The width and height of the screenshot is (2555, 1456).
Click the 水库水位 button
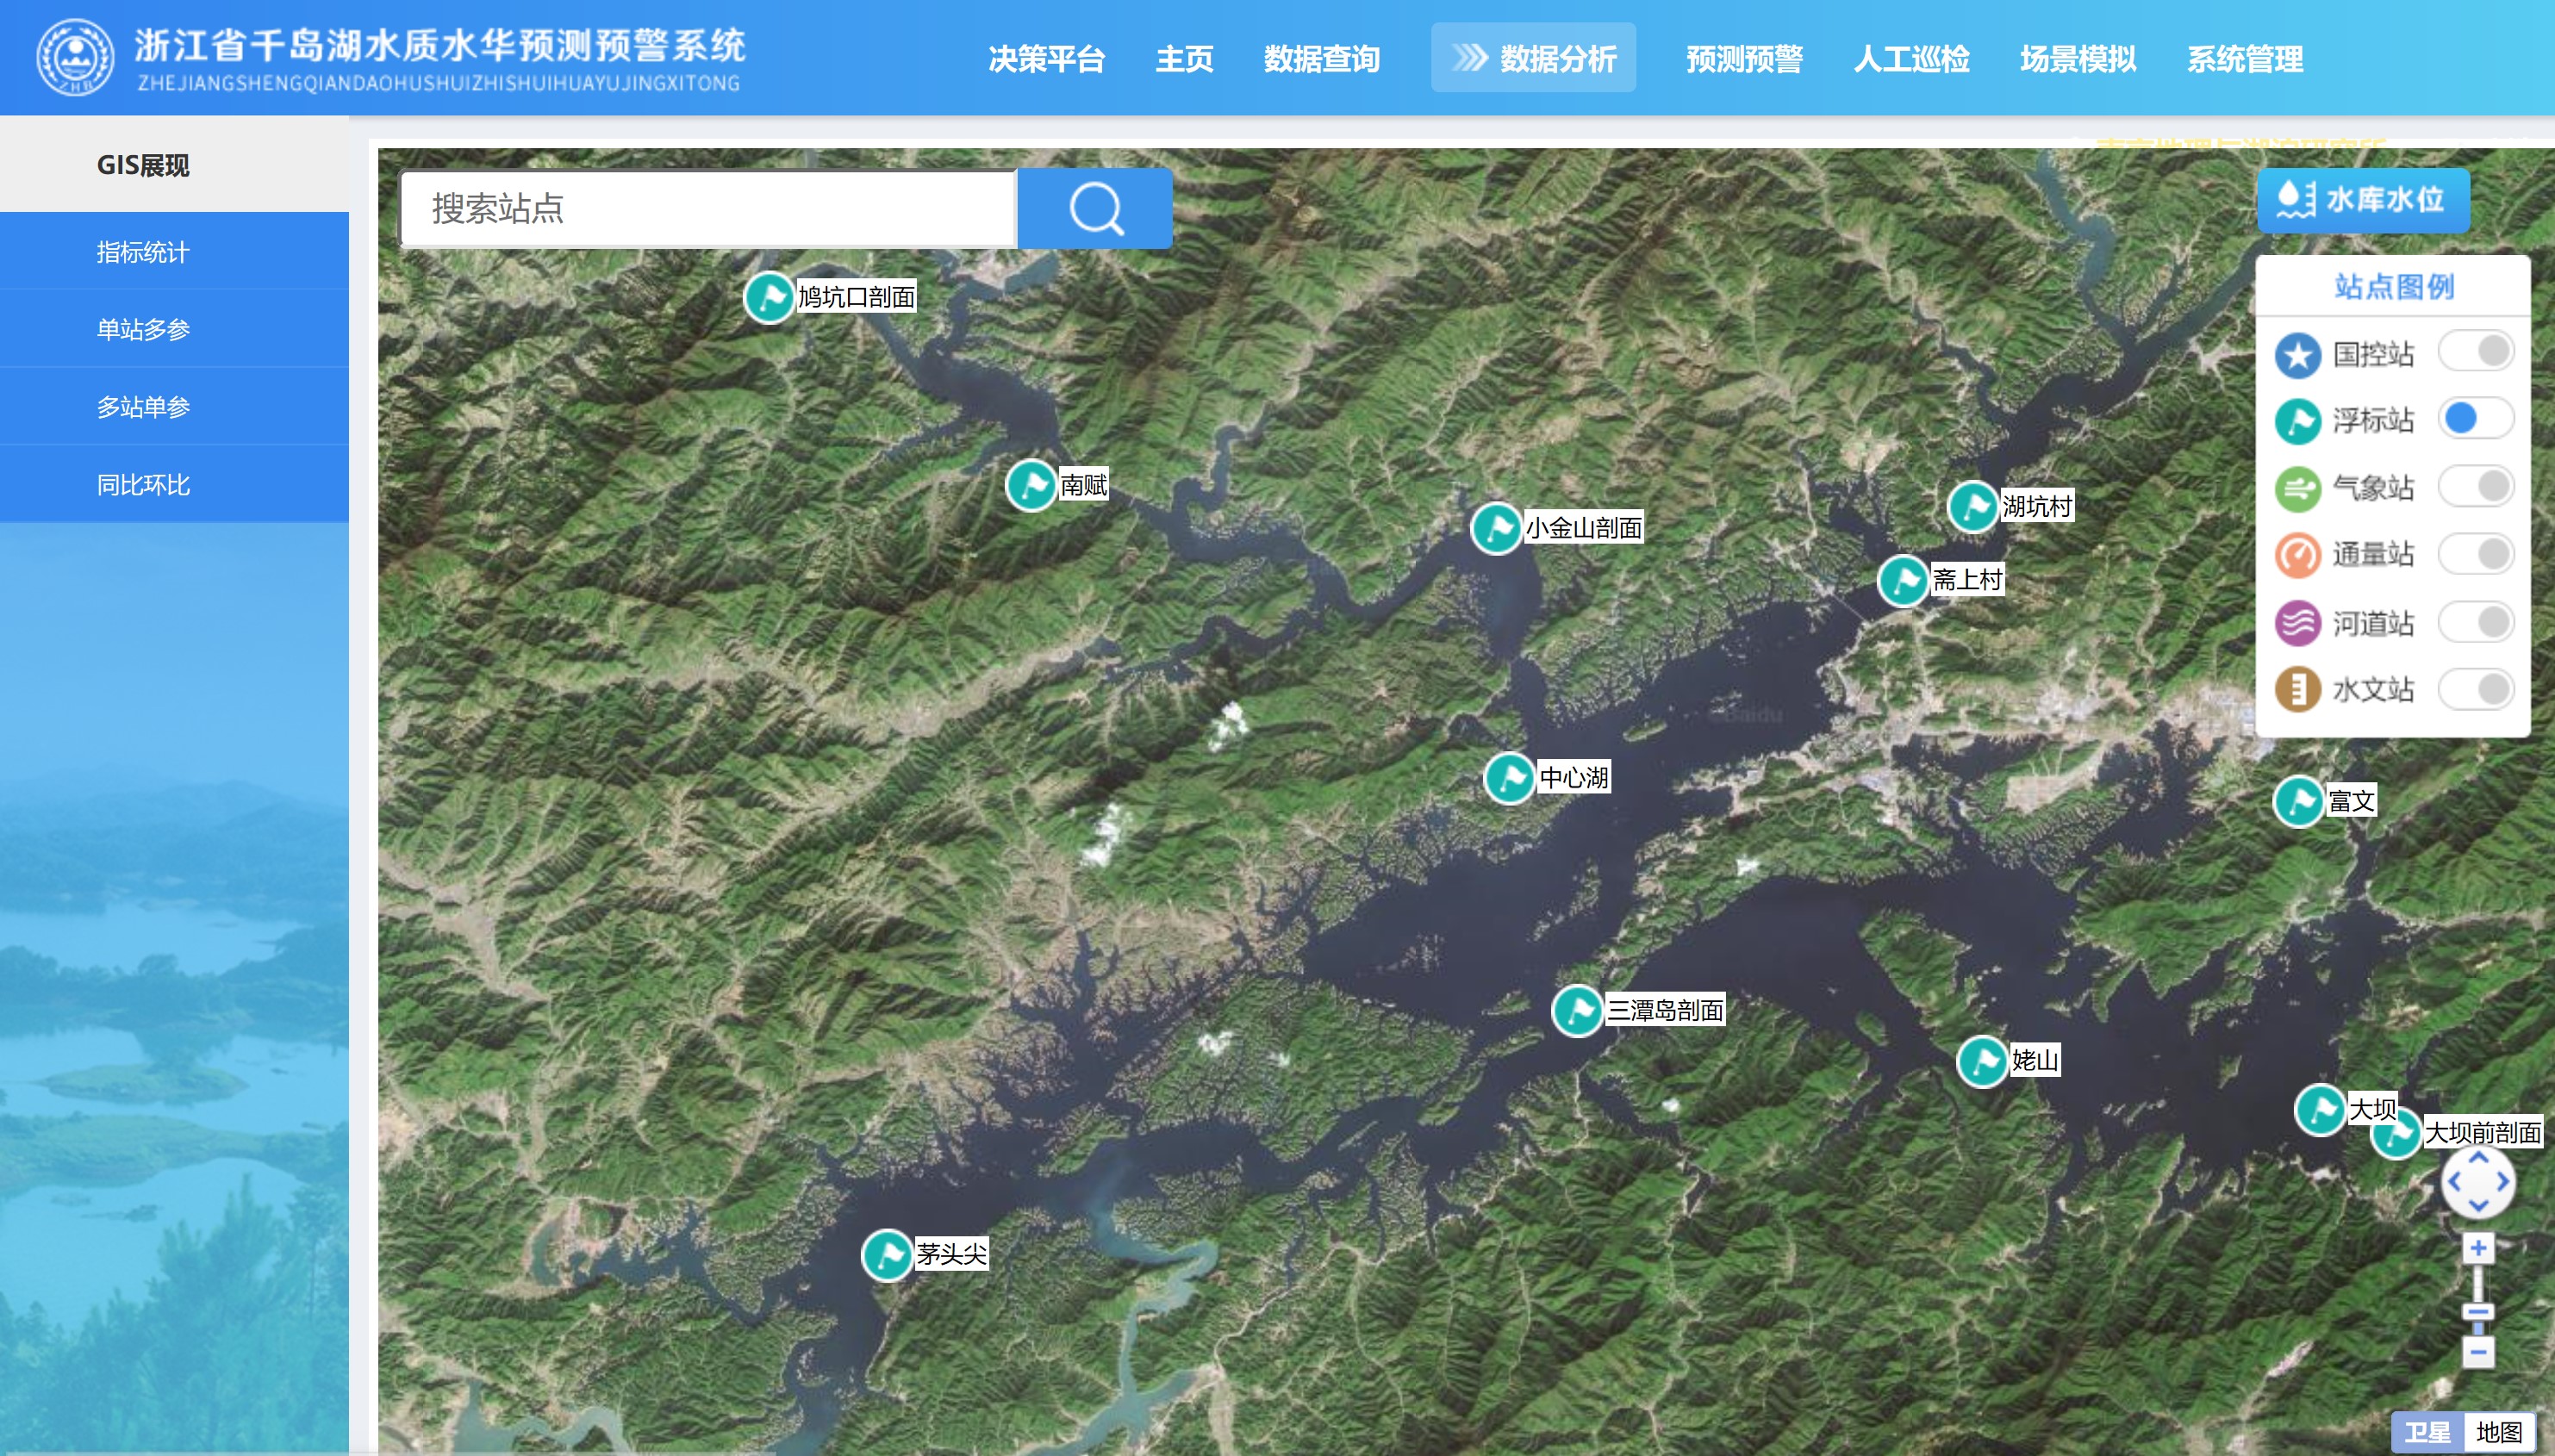[2363, 200]
